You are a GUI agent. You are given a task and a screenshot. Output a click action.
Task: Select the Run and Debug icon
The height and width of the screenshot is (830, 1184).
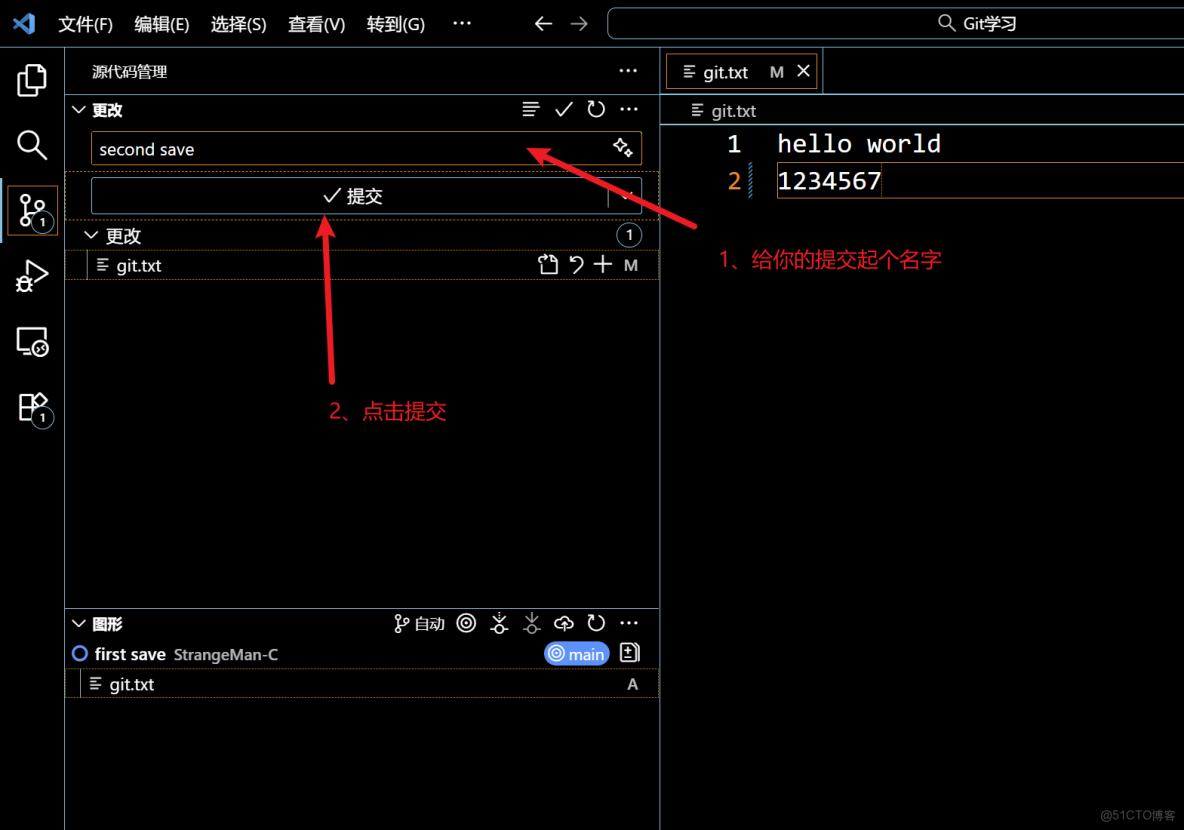click(x=31, y=277)
